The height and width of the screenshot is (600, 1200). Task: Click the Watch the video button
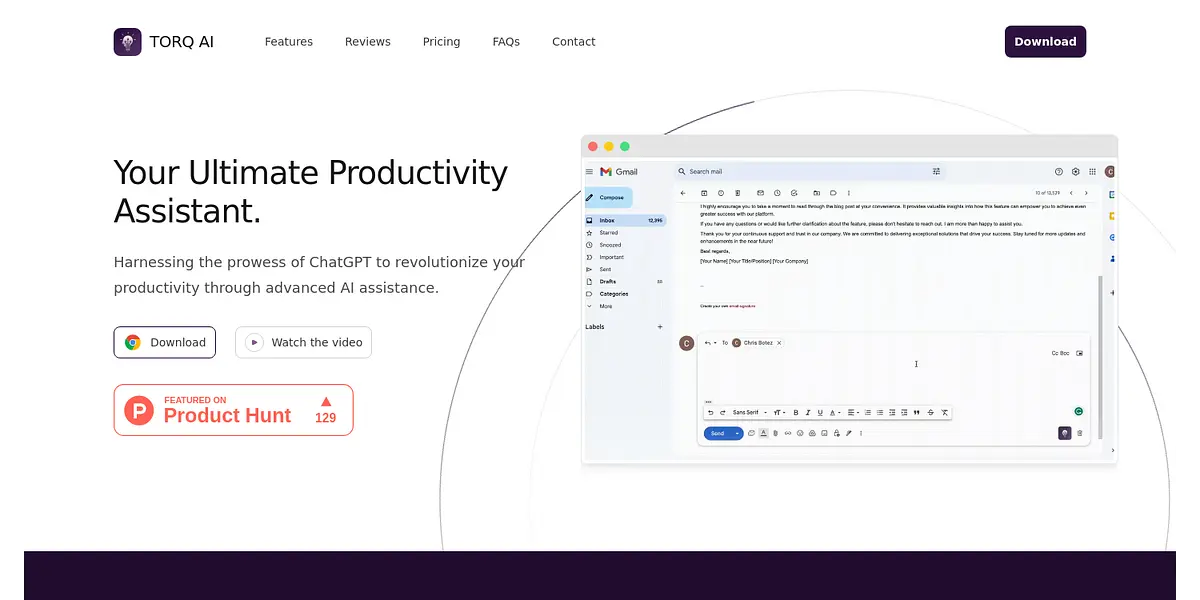pos(303,342)
